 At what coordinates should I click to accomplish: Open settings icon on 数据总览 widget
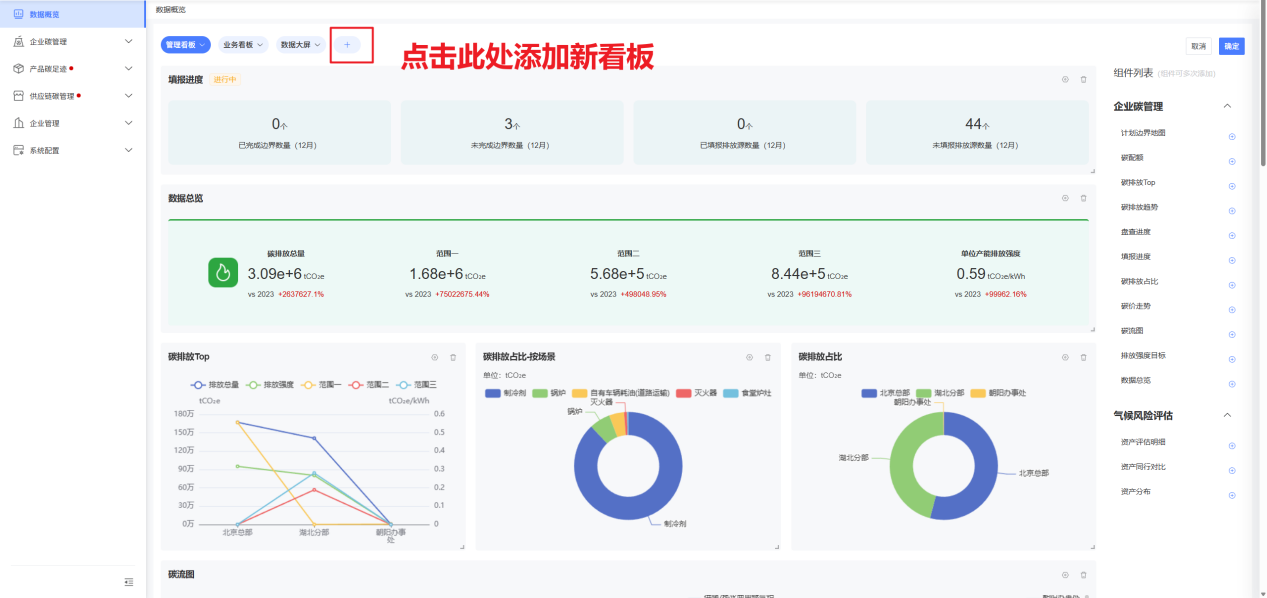click(x=1065, y=198)
